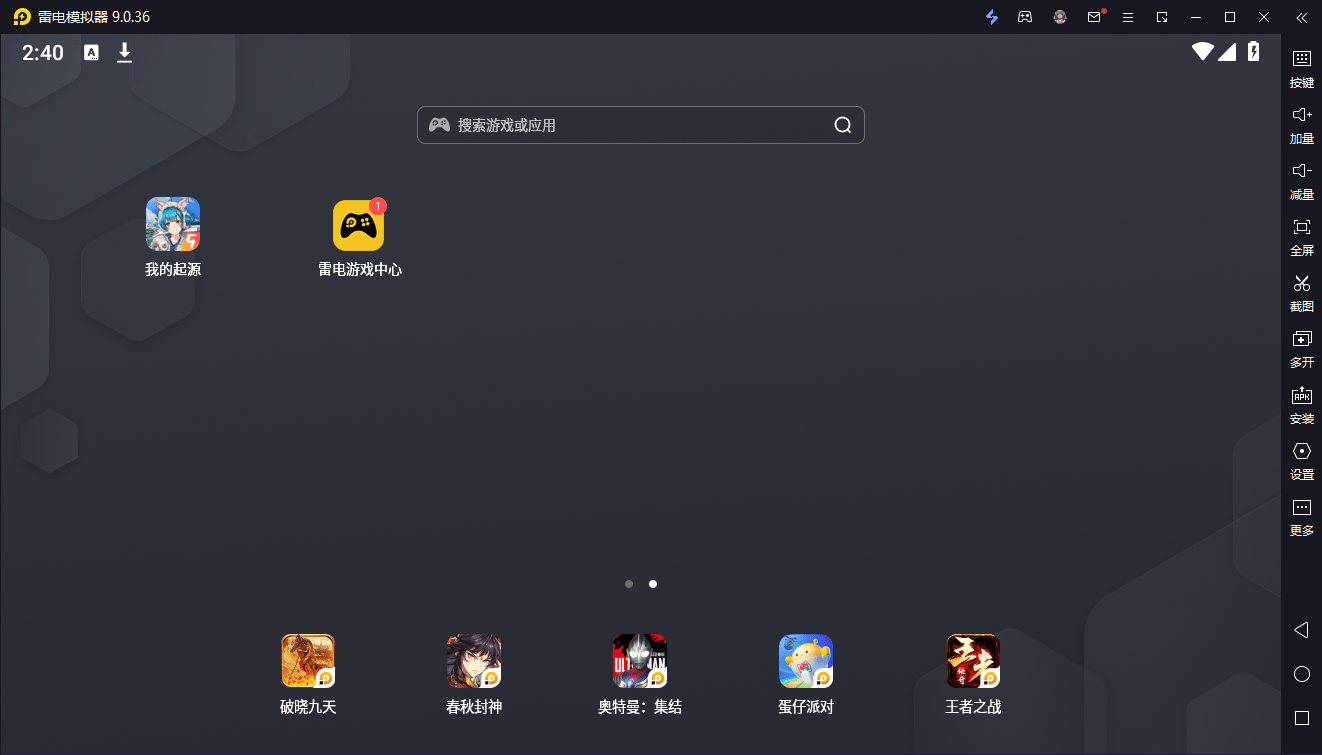Click the mini-window mode icon
Screen dimensions: 1322x755
(x=1162, y=17)
